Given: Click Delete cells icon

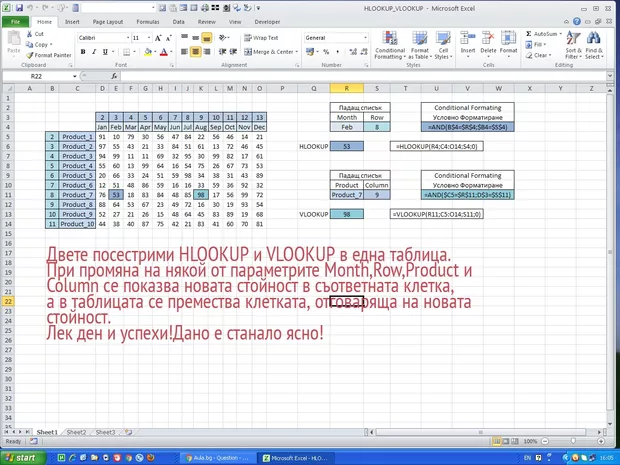Looking at the screenshot, I should pyautogui.click(x=488, y=39).
